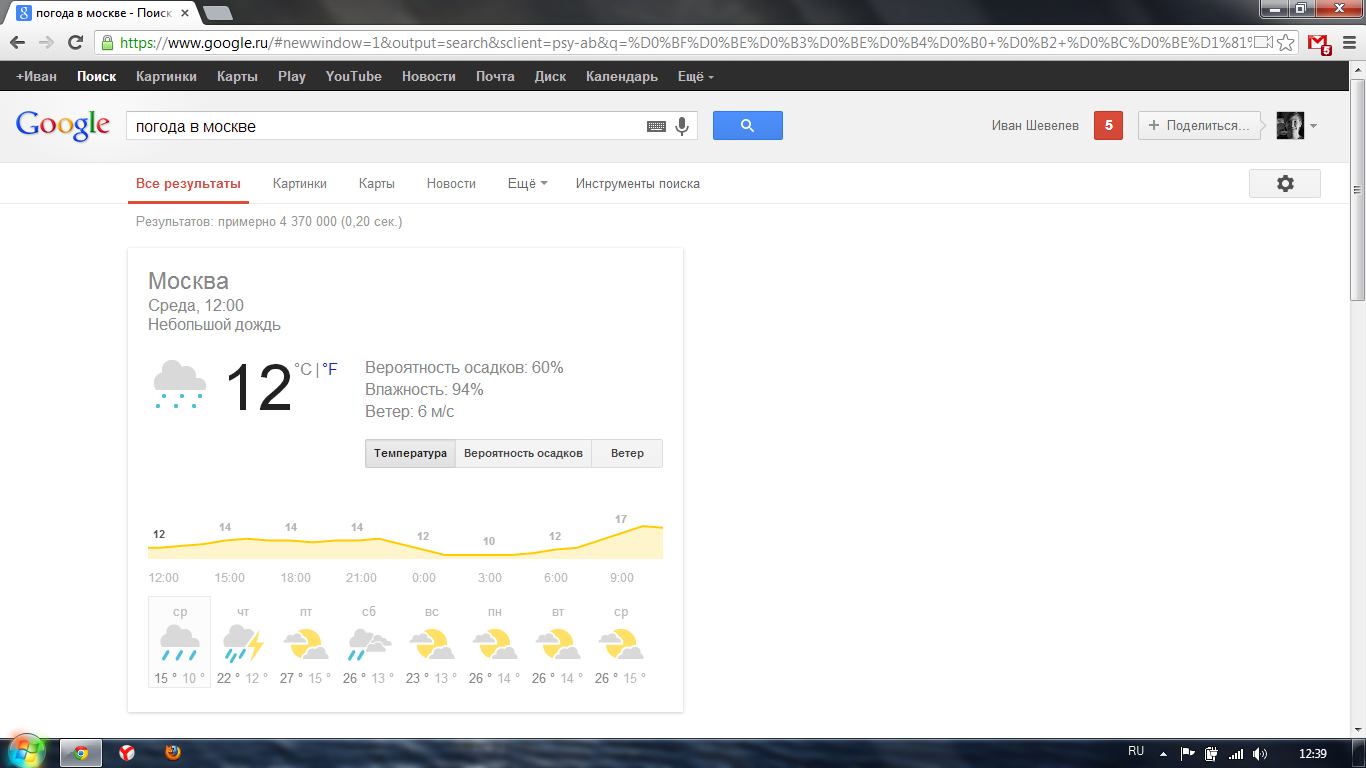The width and height of the screenshot is (1366, 768).
Task: Reload the page with the refresh icon
Action: 75,43
